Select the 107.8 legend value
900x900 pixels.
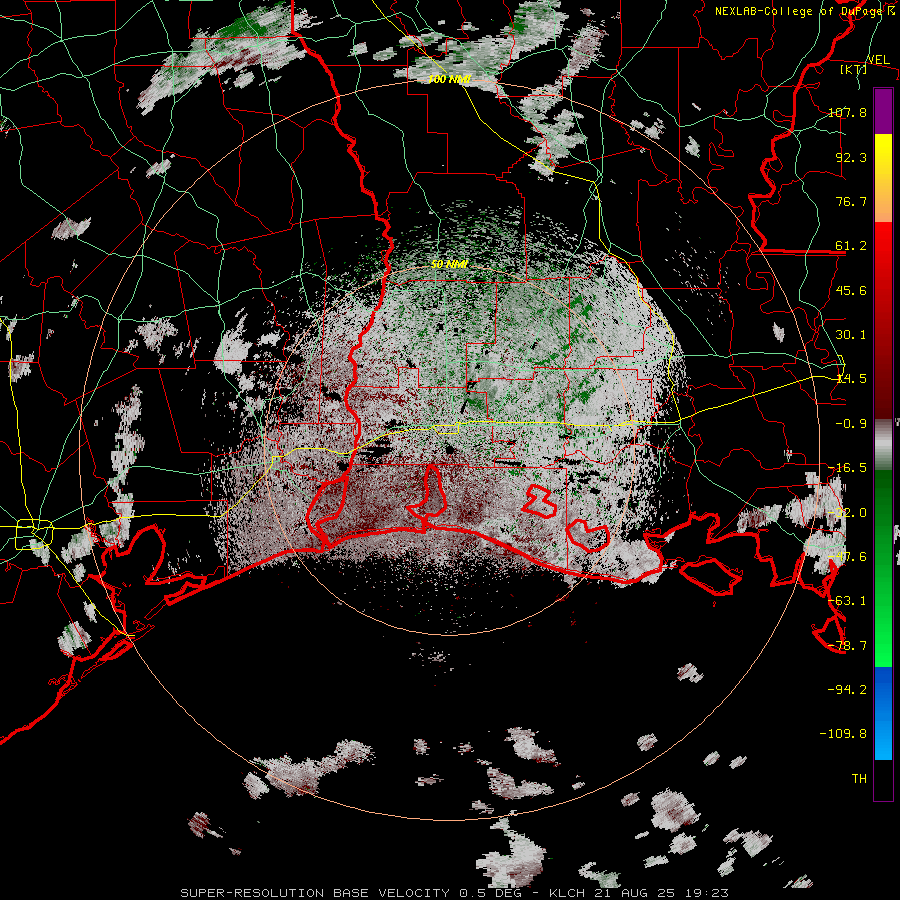(x=847, y=112)
